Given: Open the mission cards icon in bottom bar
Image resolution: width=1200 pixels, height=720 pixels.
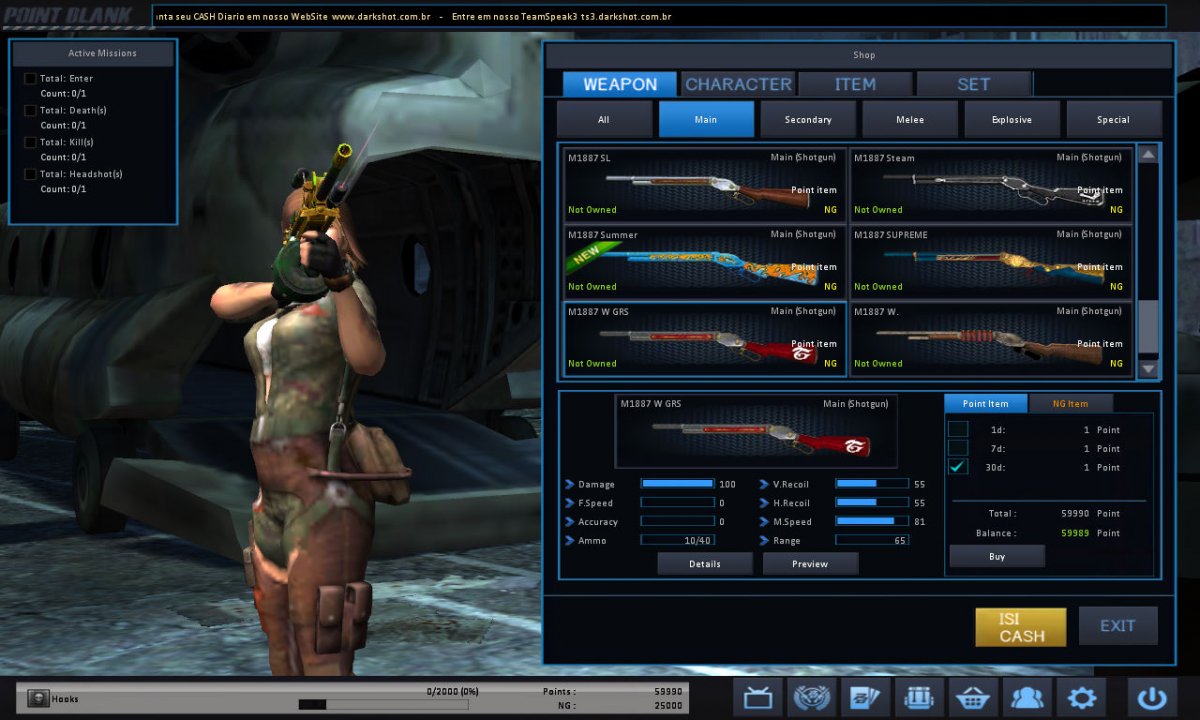Looking at the screenshot, I should (x=866, y=698).
